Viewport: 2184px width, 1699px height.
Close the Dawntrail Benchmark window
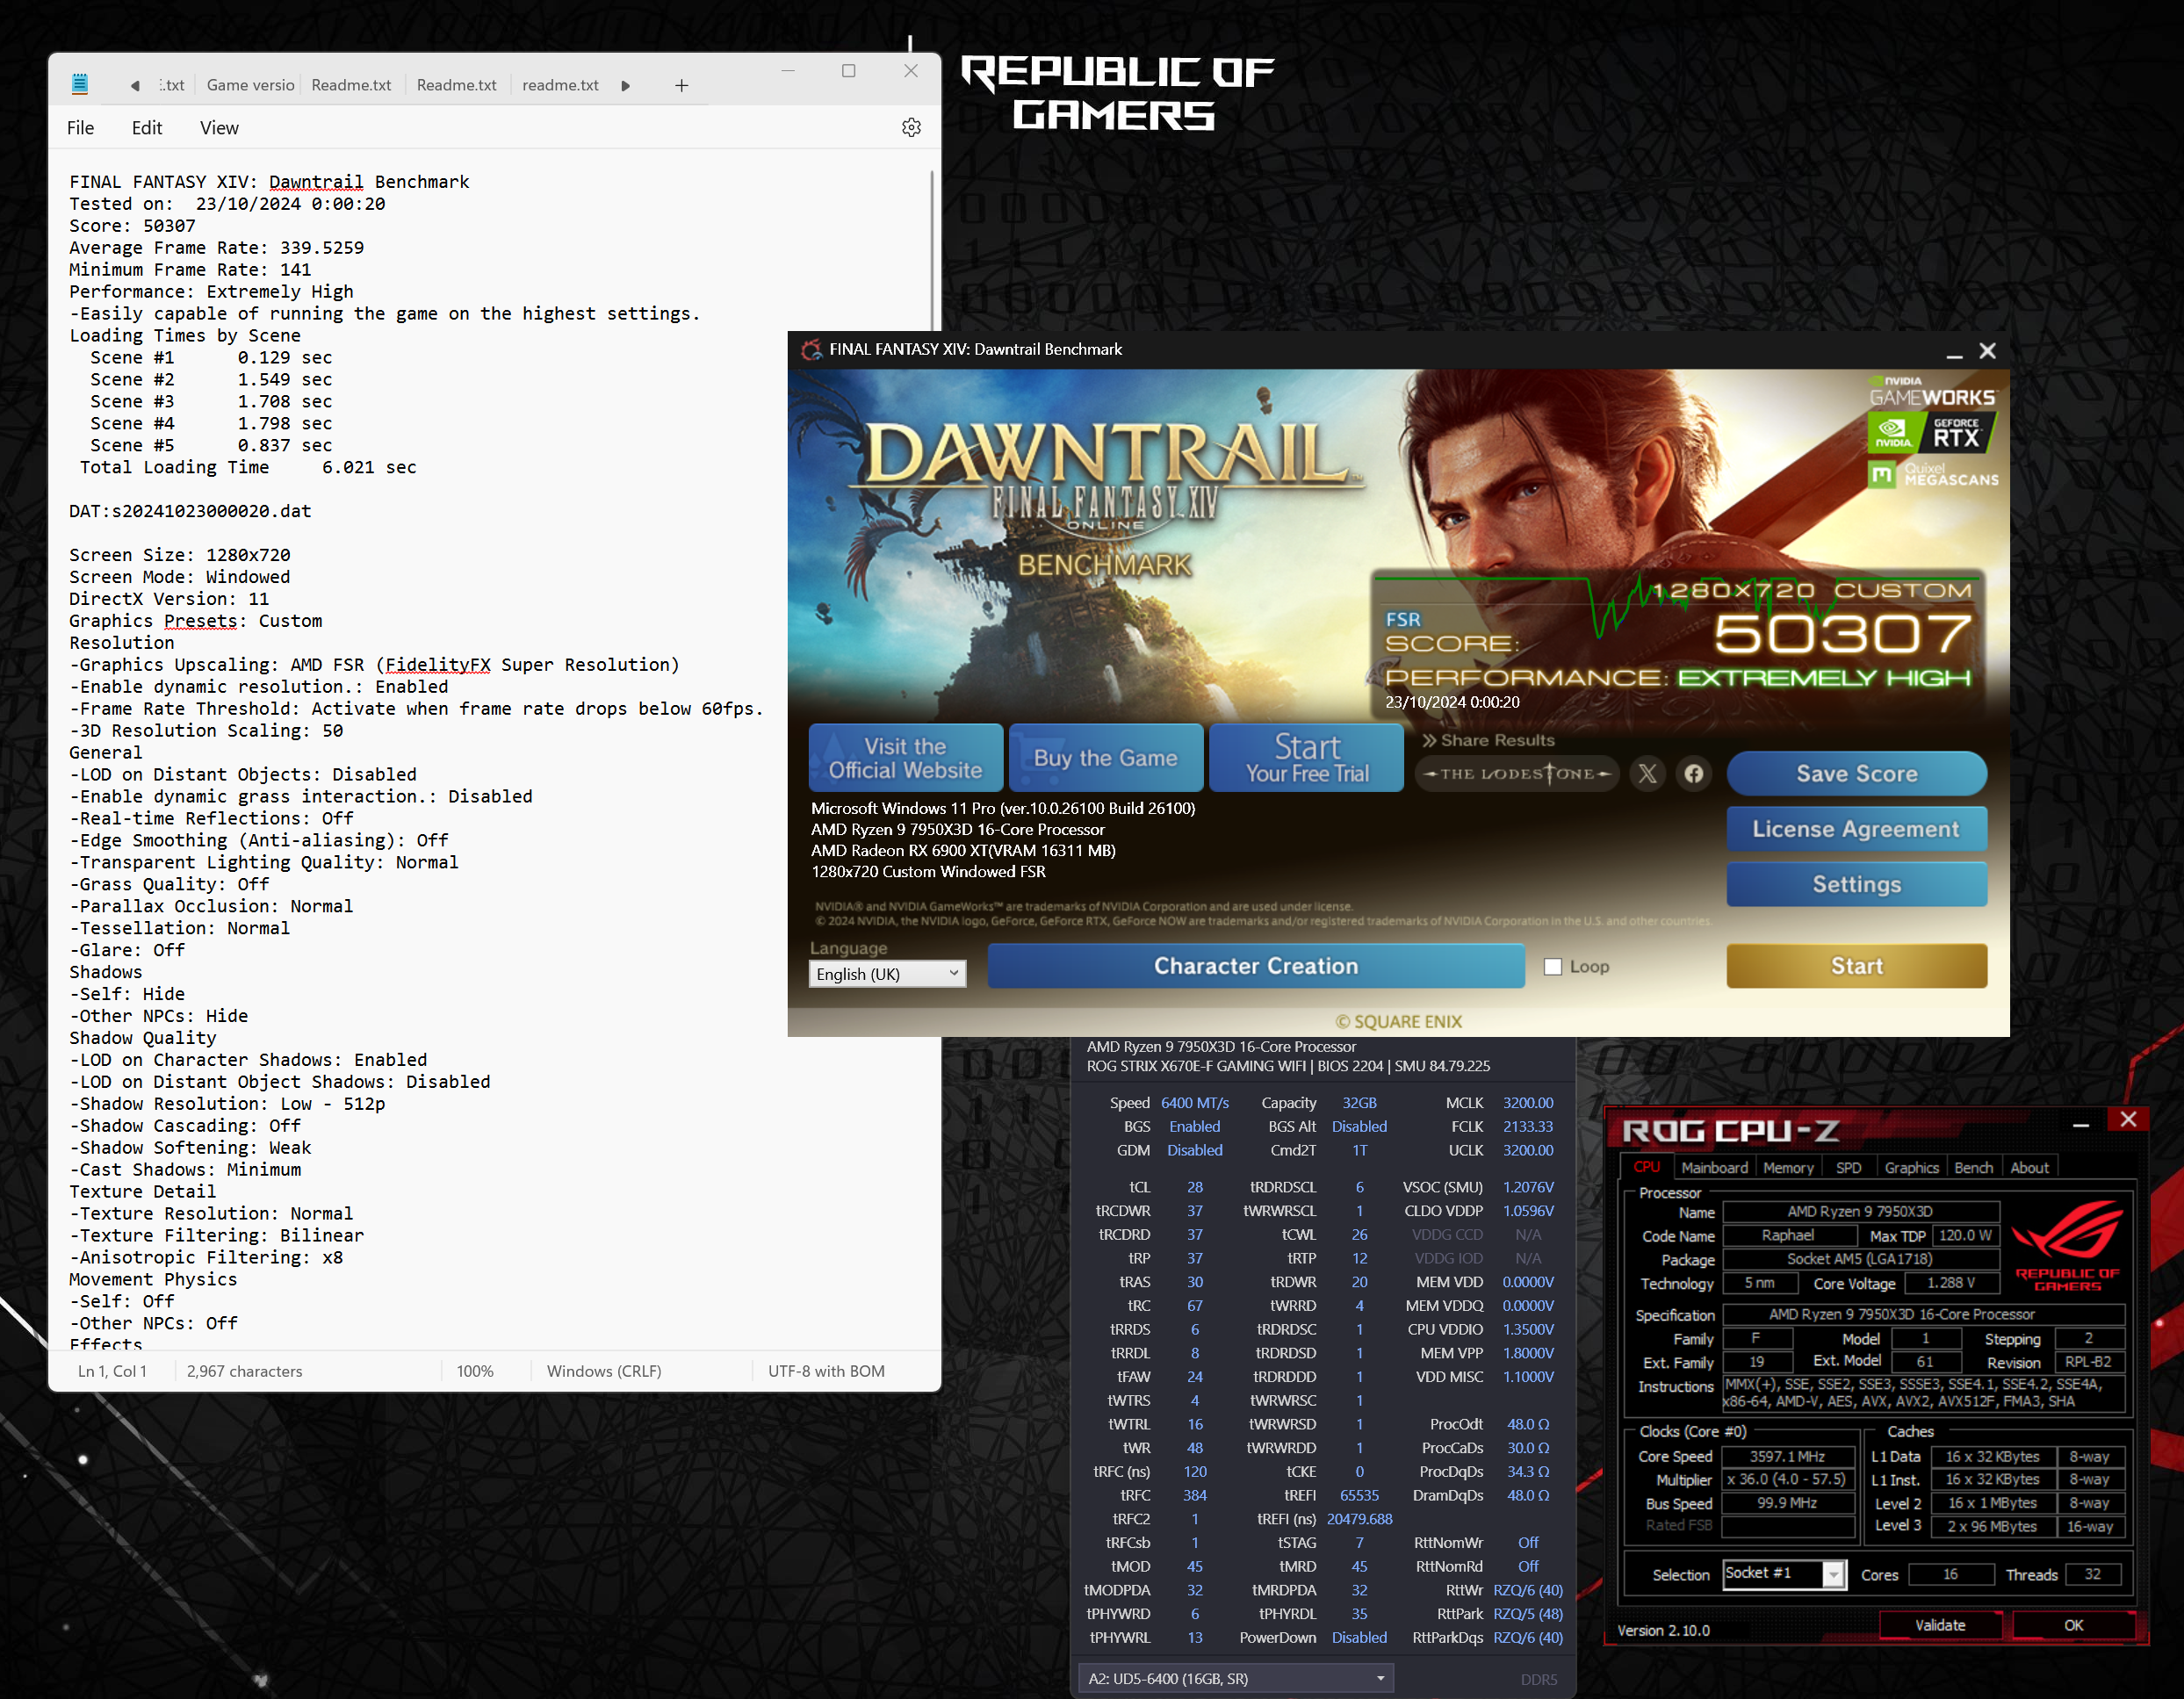click(1988, 351)
